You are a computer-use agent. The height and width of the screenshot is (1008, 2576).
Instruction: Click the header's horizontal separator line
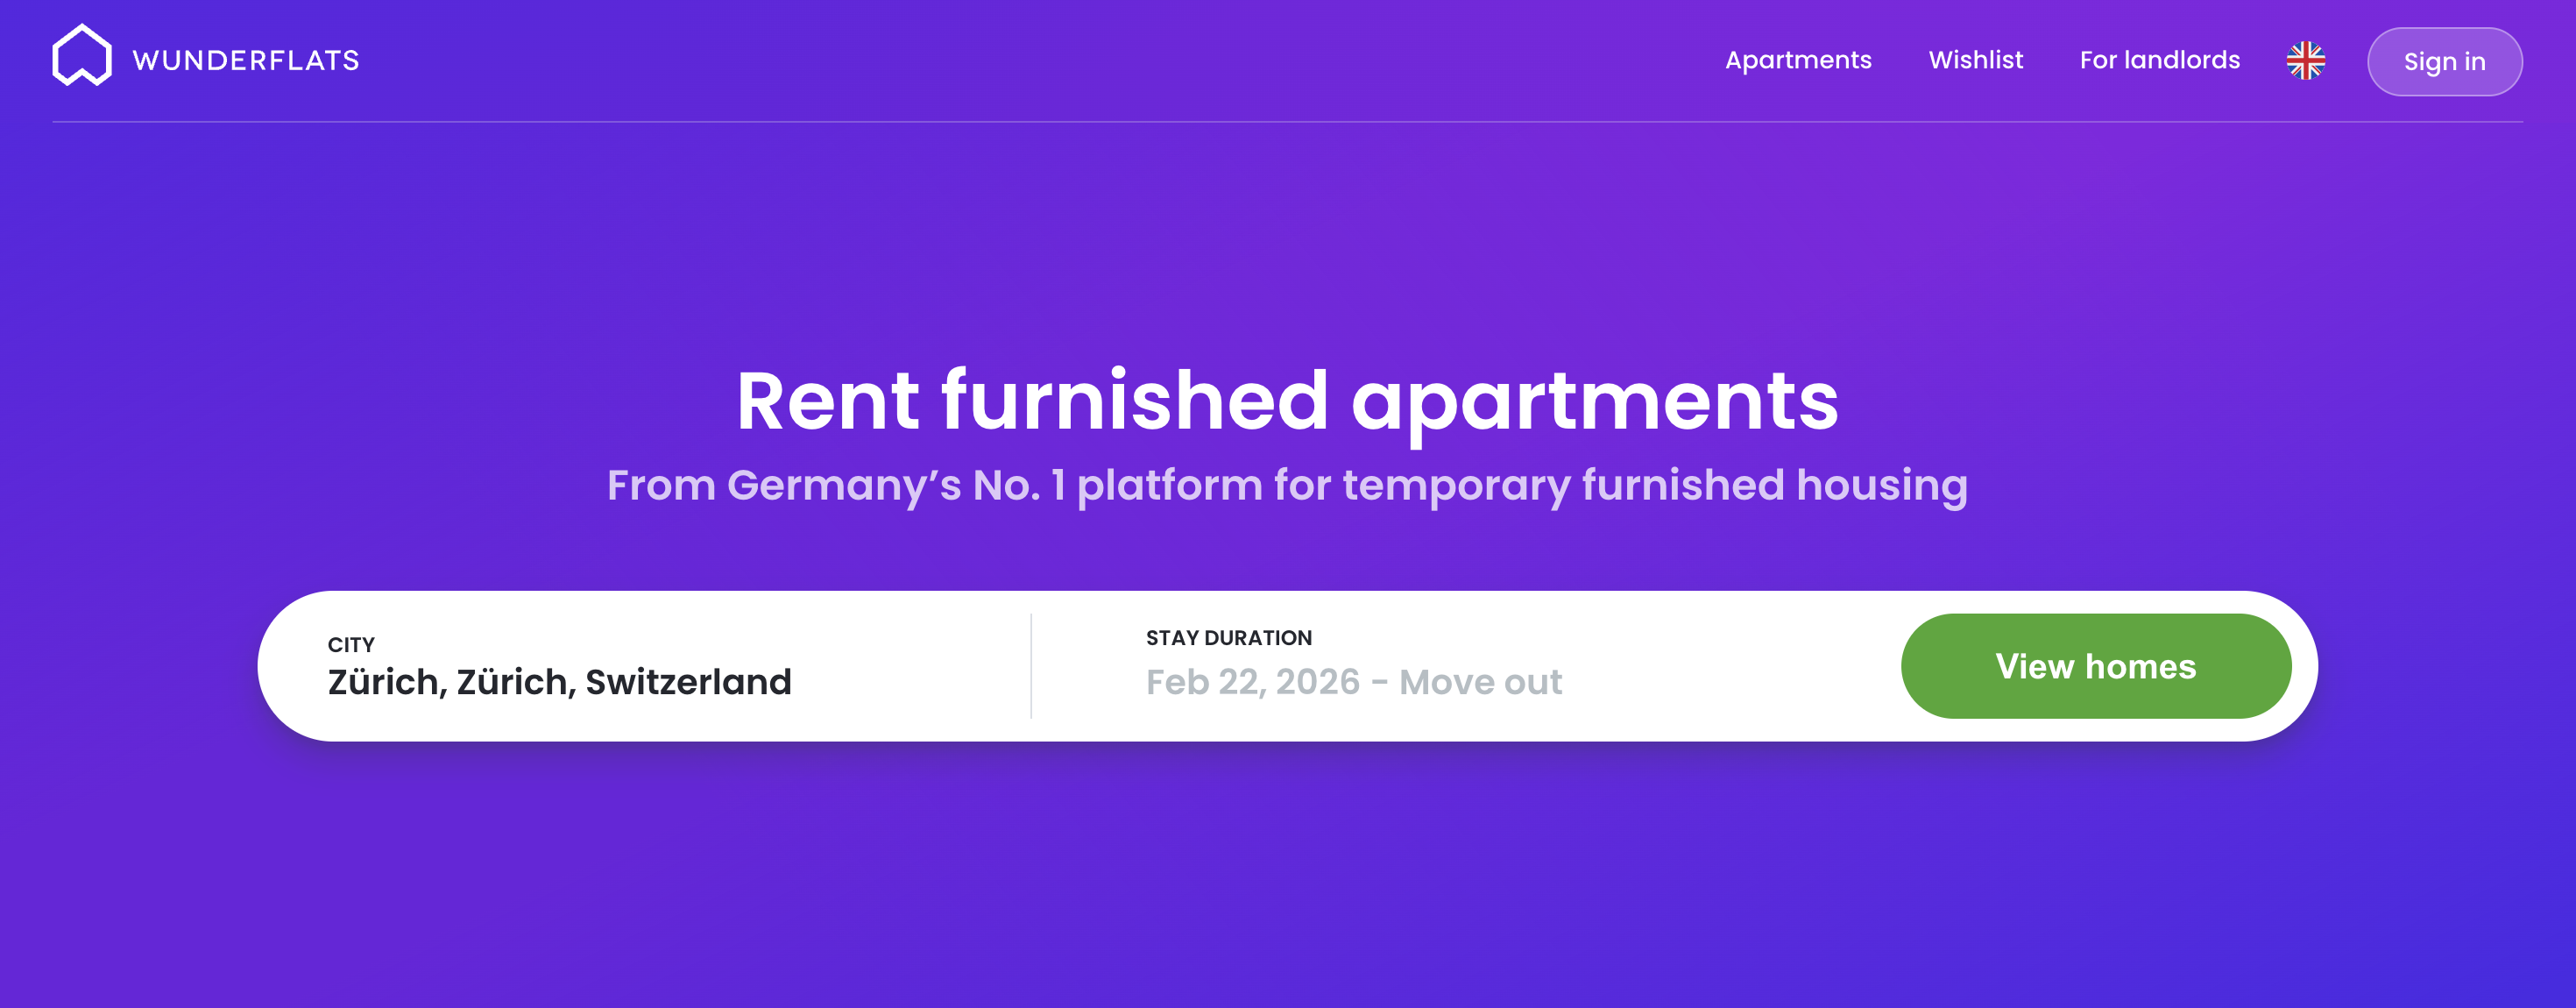(1287, 122)
